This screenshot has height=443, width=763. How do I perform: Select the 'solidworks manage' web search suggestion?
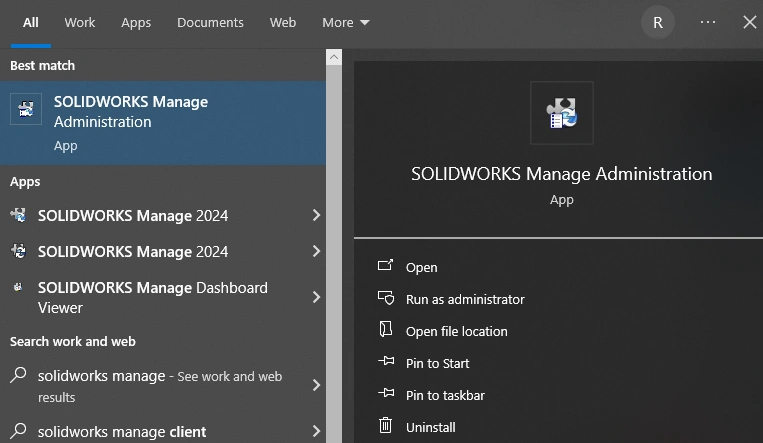(163, 386)
